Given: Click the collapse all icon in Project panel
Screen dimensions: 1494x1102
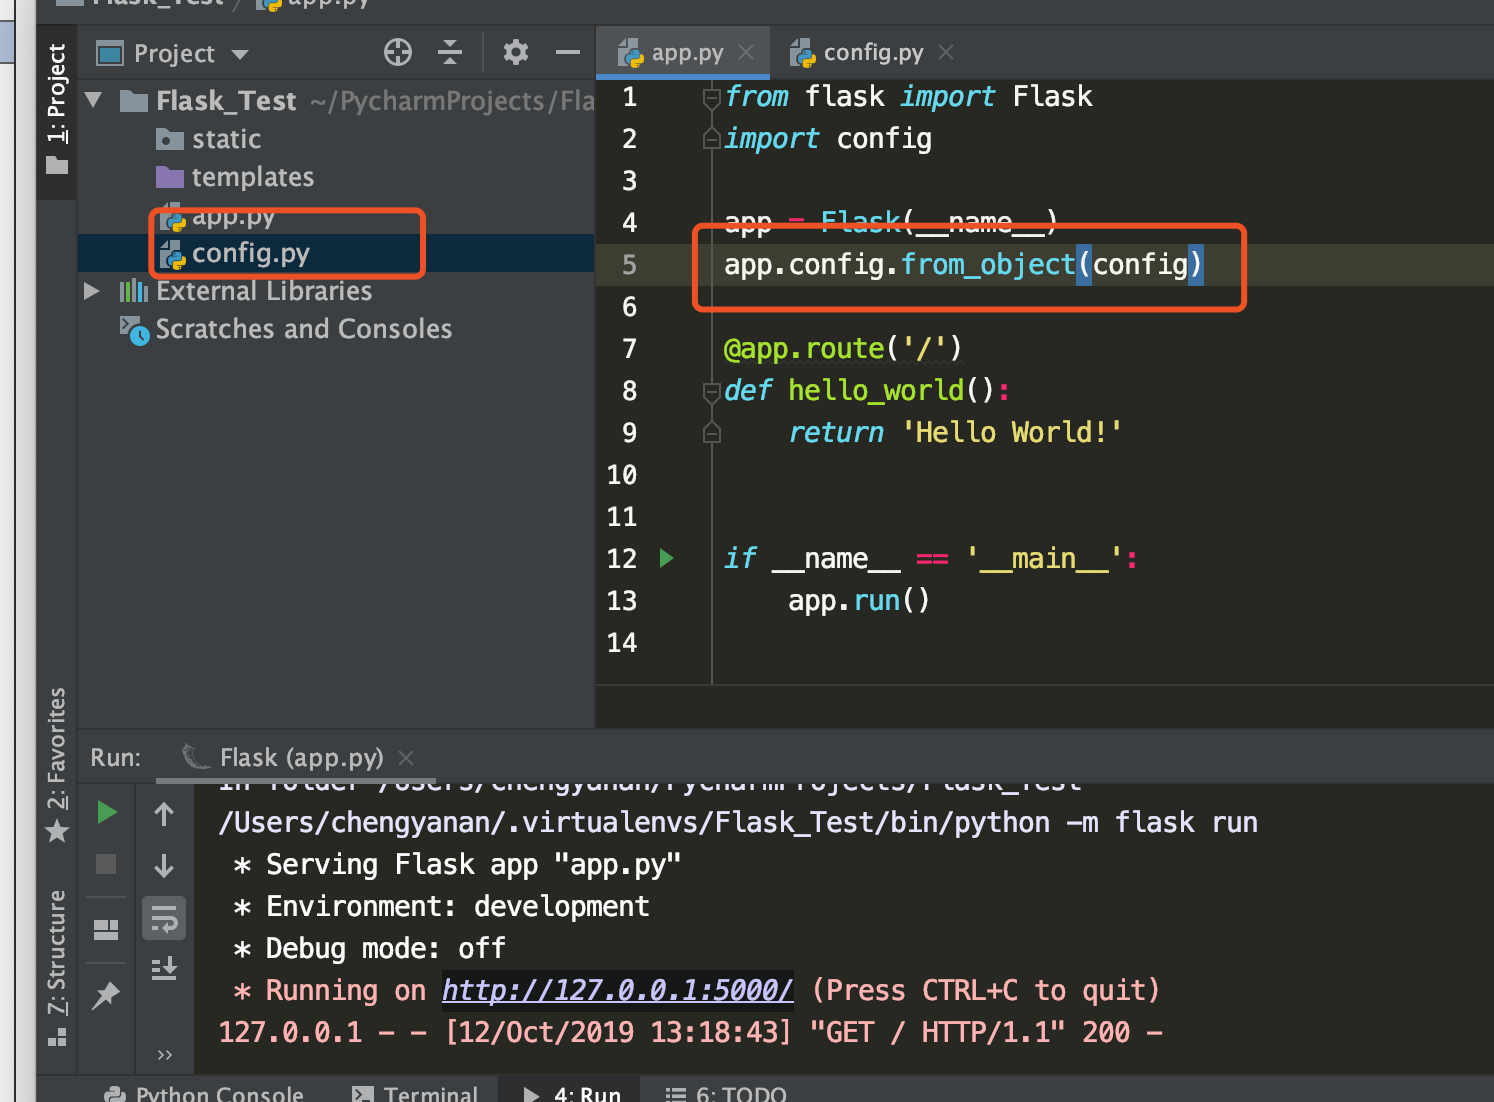Looking at the screenshot, I should coord(450,52).
